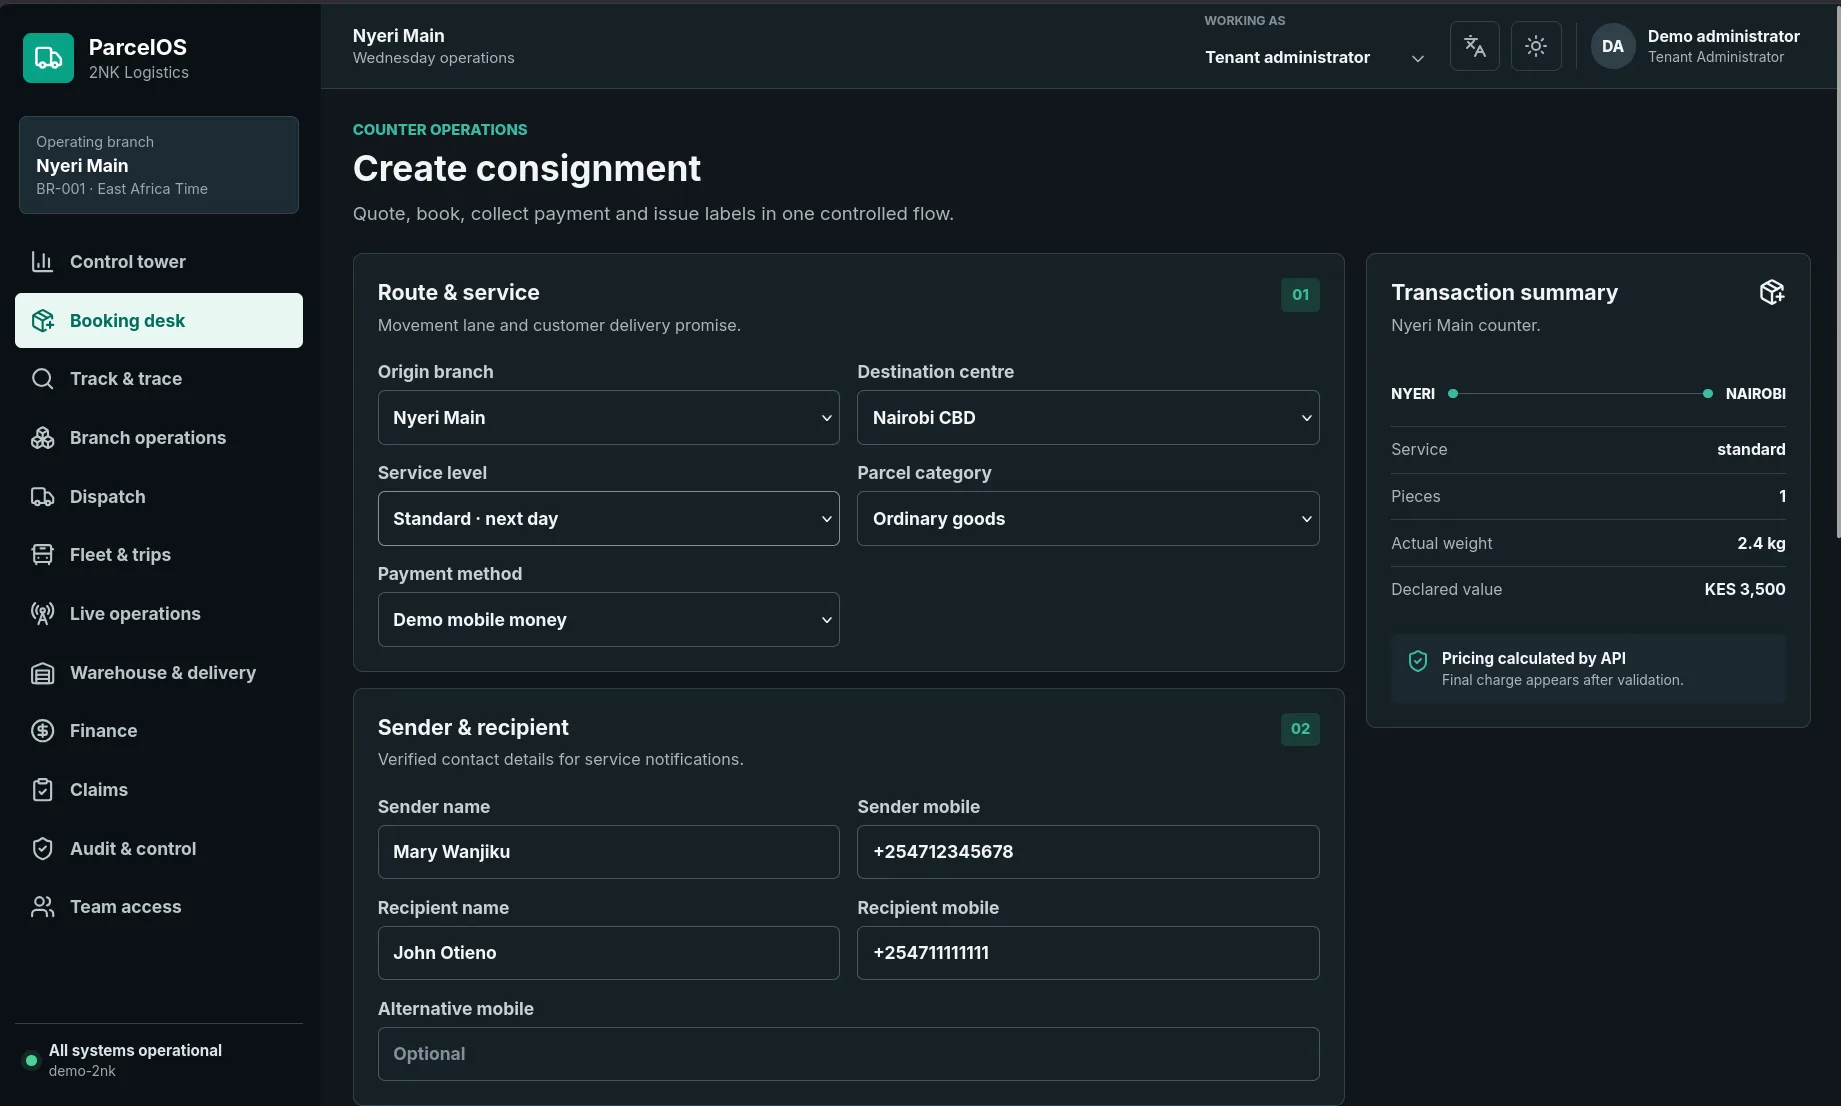This screenshot has width=1841, height=1106.
Task: Open the Parcel category dropdown
Action: [x=1088, y=519]
